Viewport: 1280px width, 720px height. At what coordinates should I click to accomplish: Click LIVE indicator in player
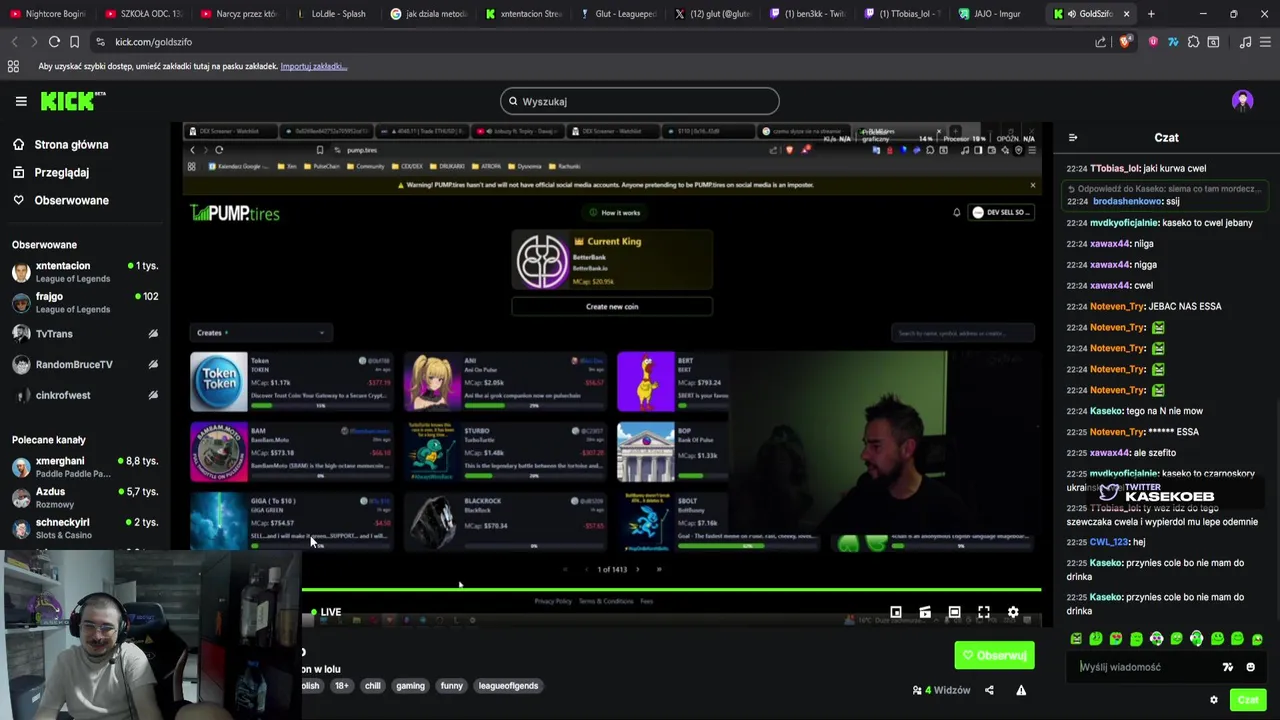point(326,612)
